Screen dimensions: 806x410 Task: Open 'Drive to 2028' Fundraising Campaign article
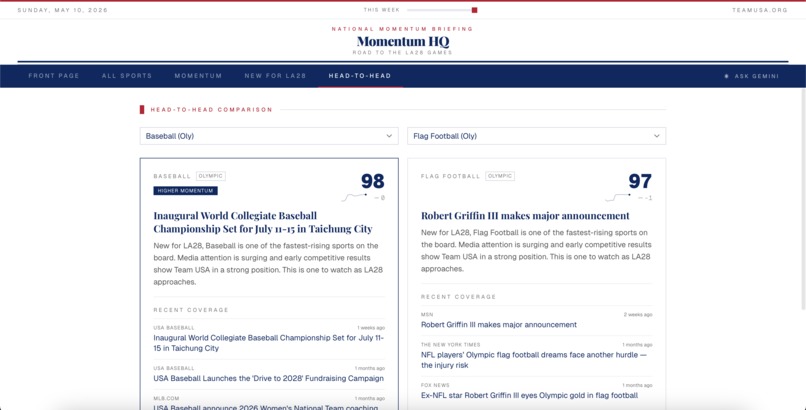pos(268,379)
